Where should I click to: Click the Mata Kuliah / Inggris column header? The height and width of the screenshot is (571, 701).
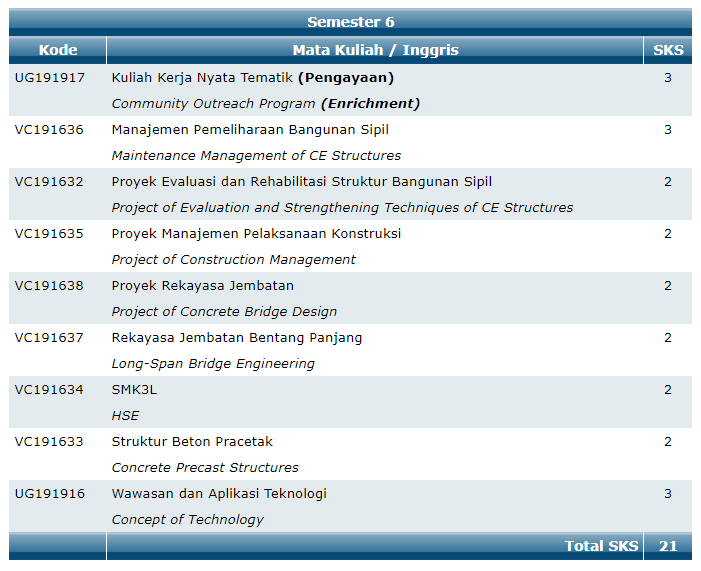coord(375,50)
